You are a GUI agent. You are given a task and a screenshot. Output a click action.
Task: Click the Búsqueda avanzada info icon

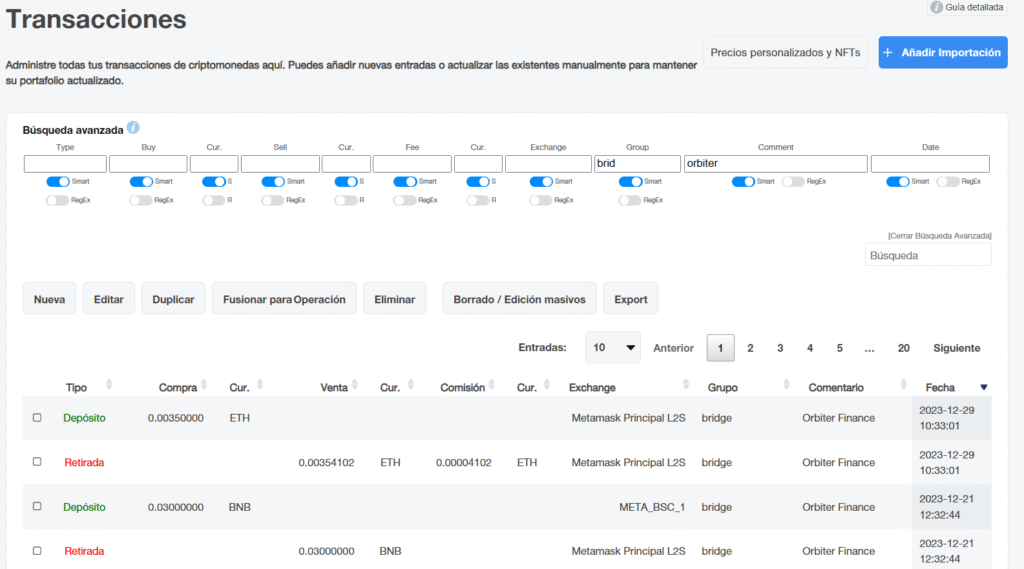[x=133, y=127]
